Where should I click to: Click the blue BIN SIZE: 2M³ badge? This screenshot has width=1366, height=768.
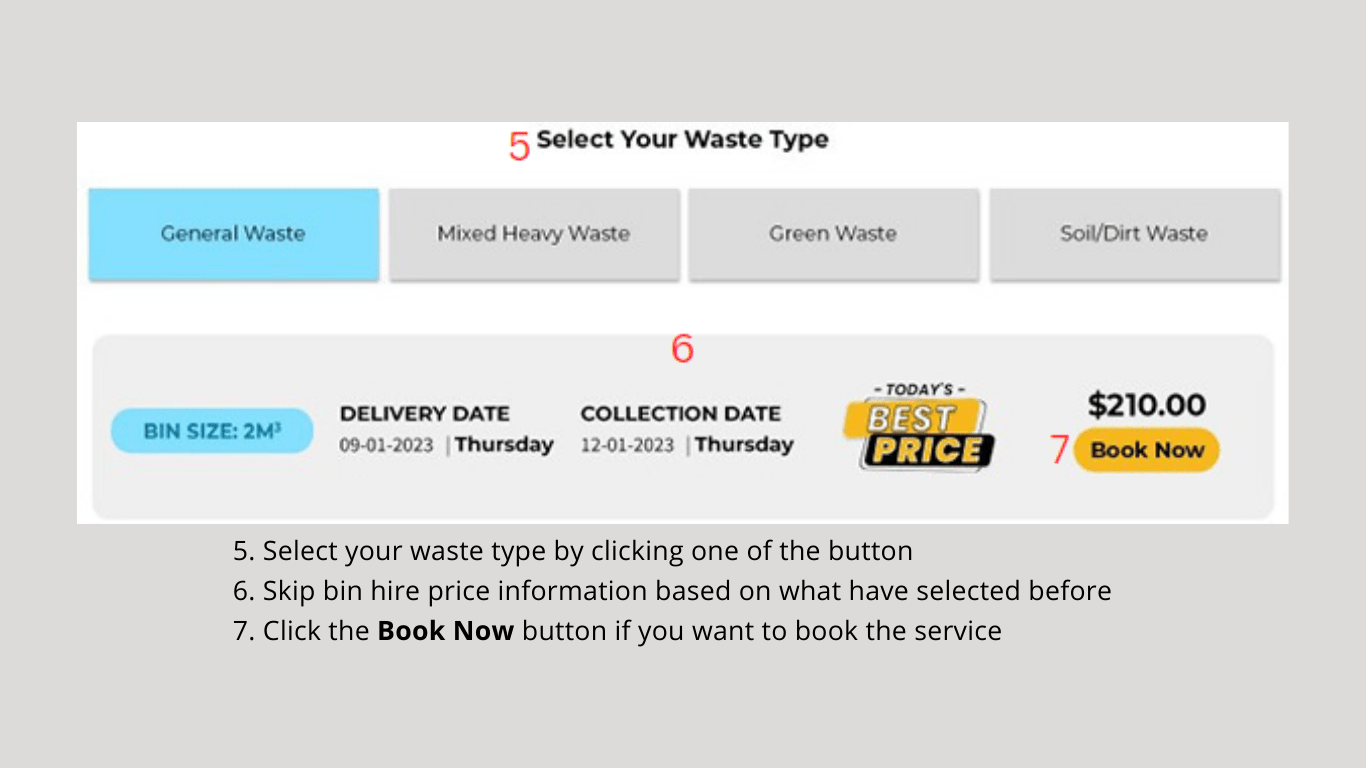pos(211,430)
